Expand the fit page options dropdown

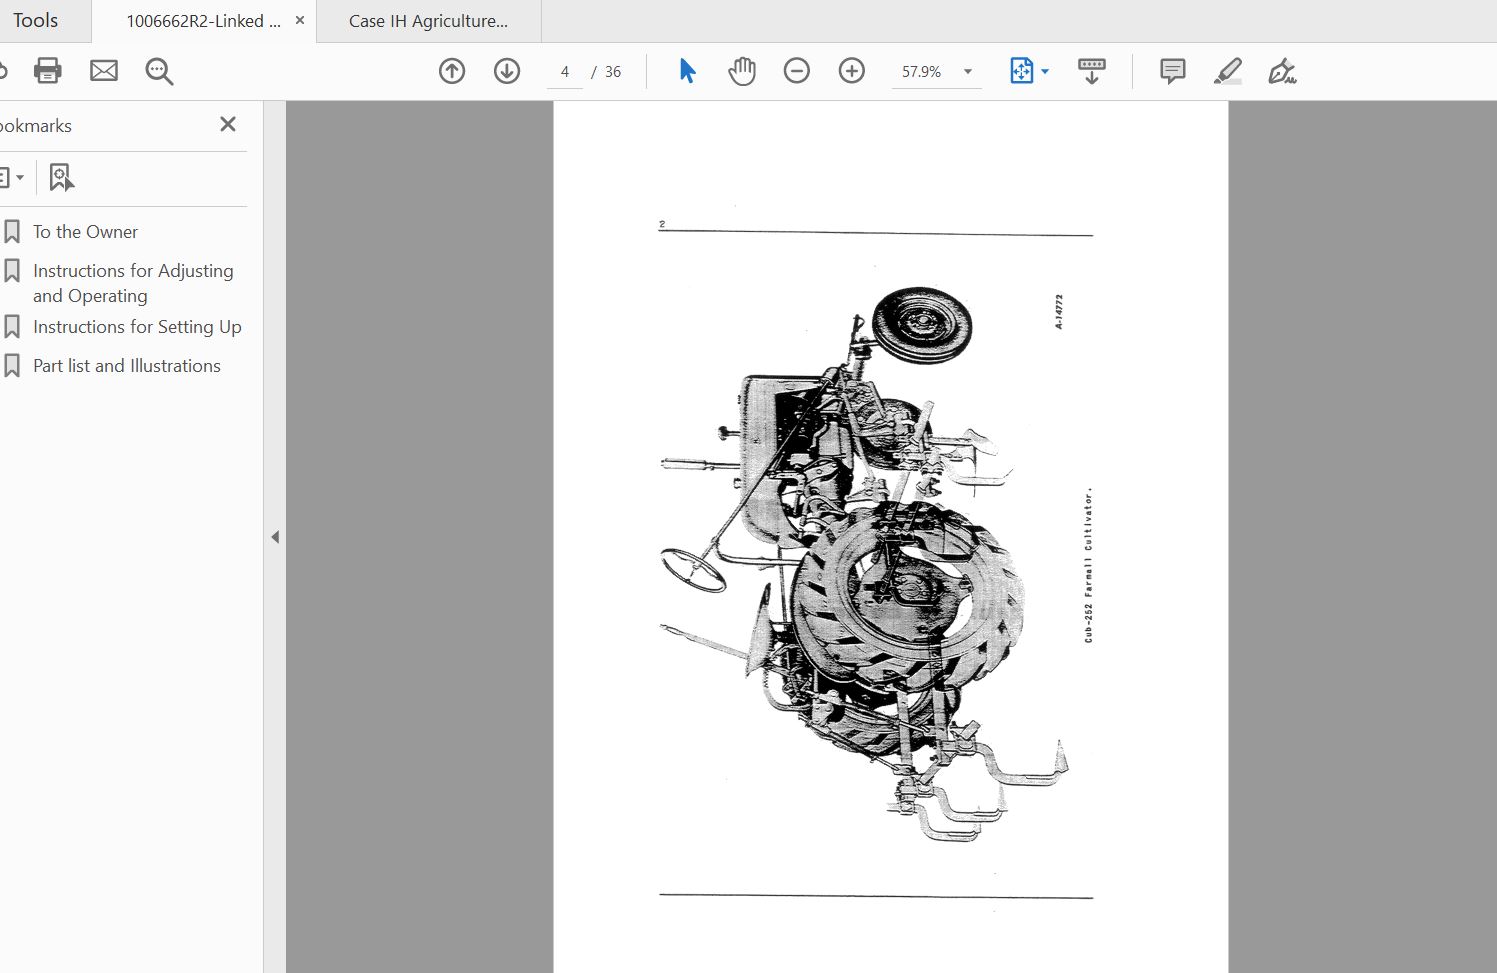(x=1045, y=72)
